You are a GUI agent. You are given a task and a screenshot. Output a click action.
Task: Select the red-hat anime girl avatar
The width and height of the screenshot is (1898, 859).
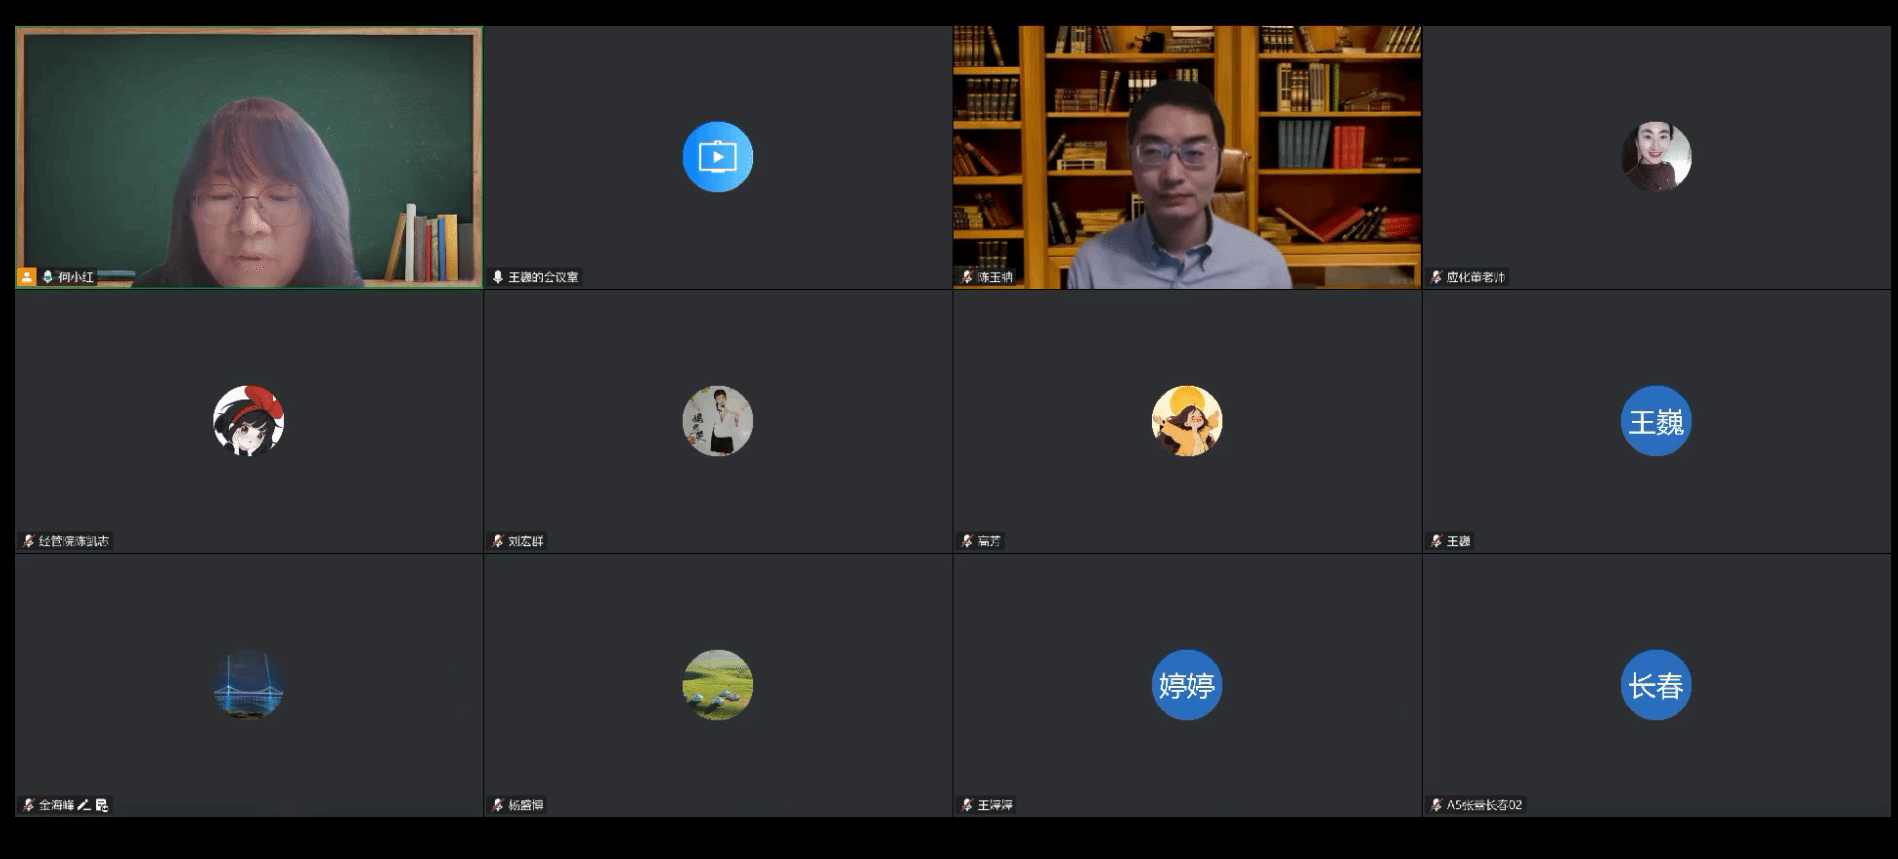[x=248, y=421]
